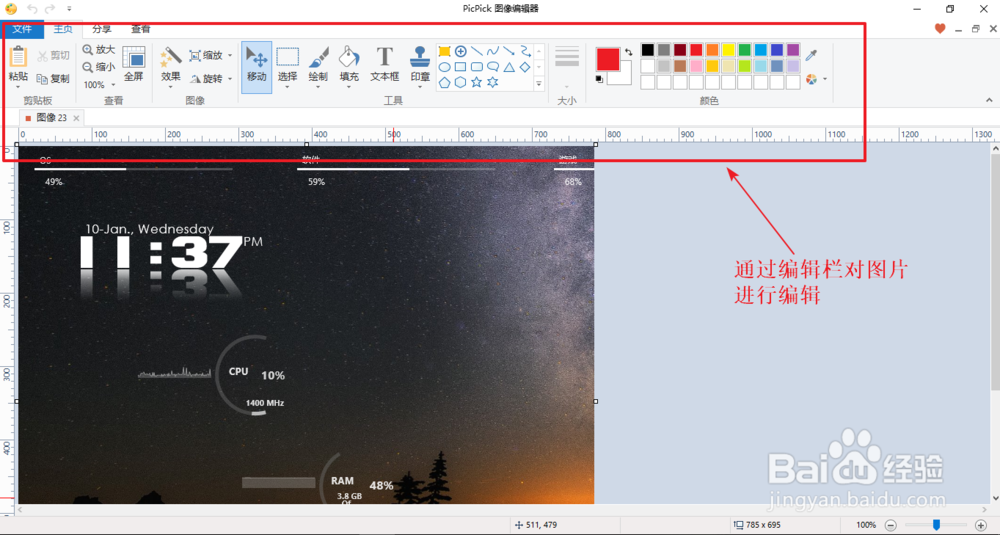
Task: Pick the arrow line shape
Action: click(508, 51)
